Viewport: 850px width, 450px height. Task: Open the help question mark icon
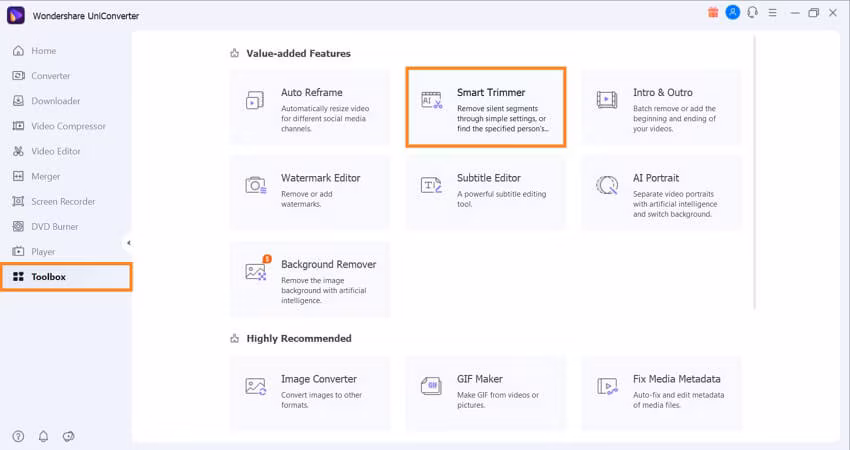coord(18,436)
